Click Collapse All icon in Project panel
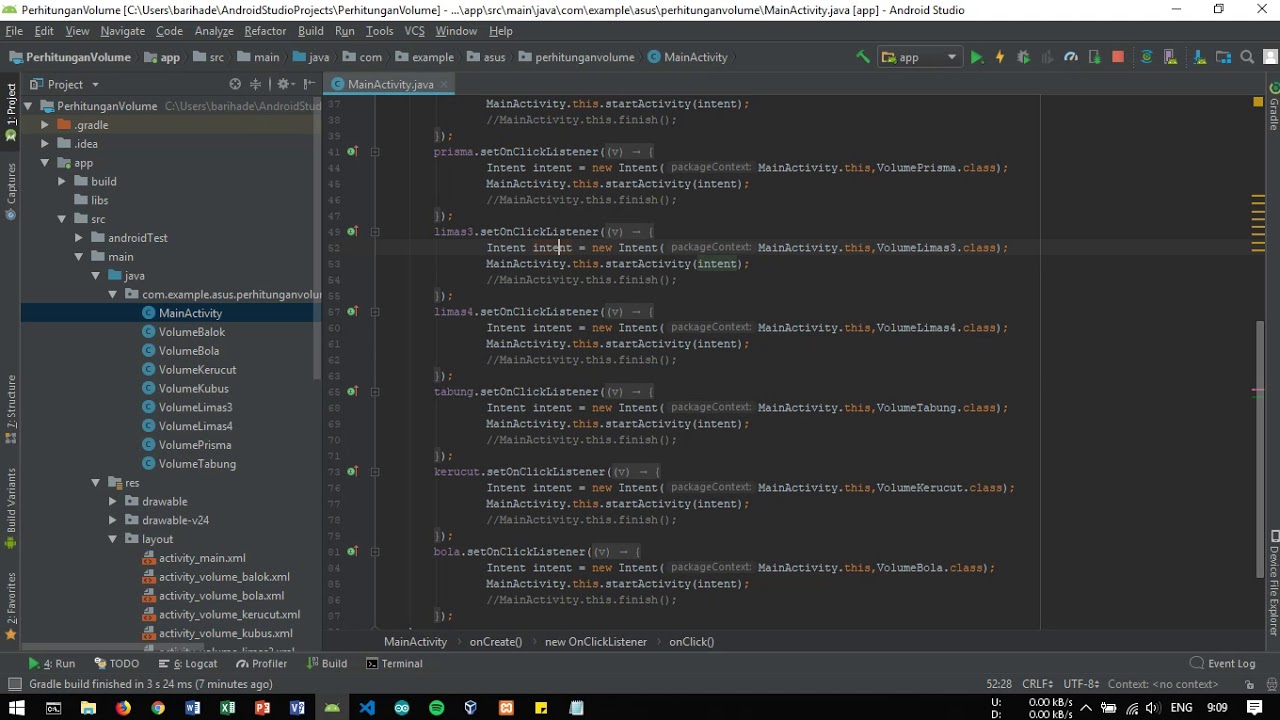The width and height of the screenshot is (1280, 720). coord(256,84)
